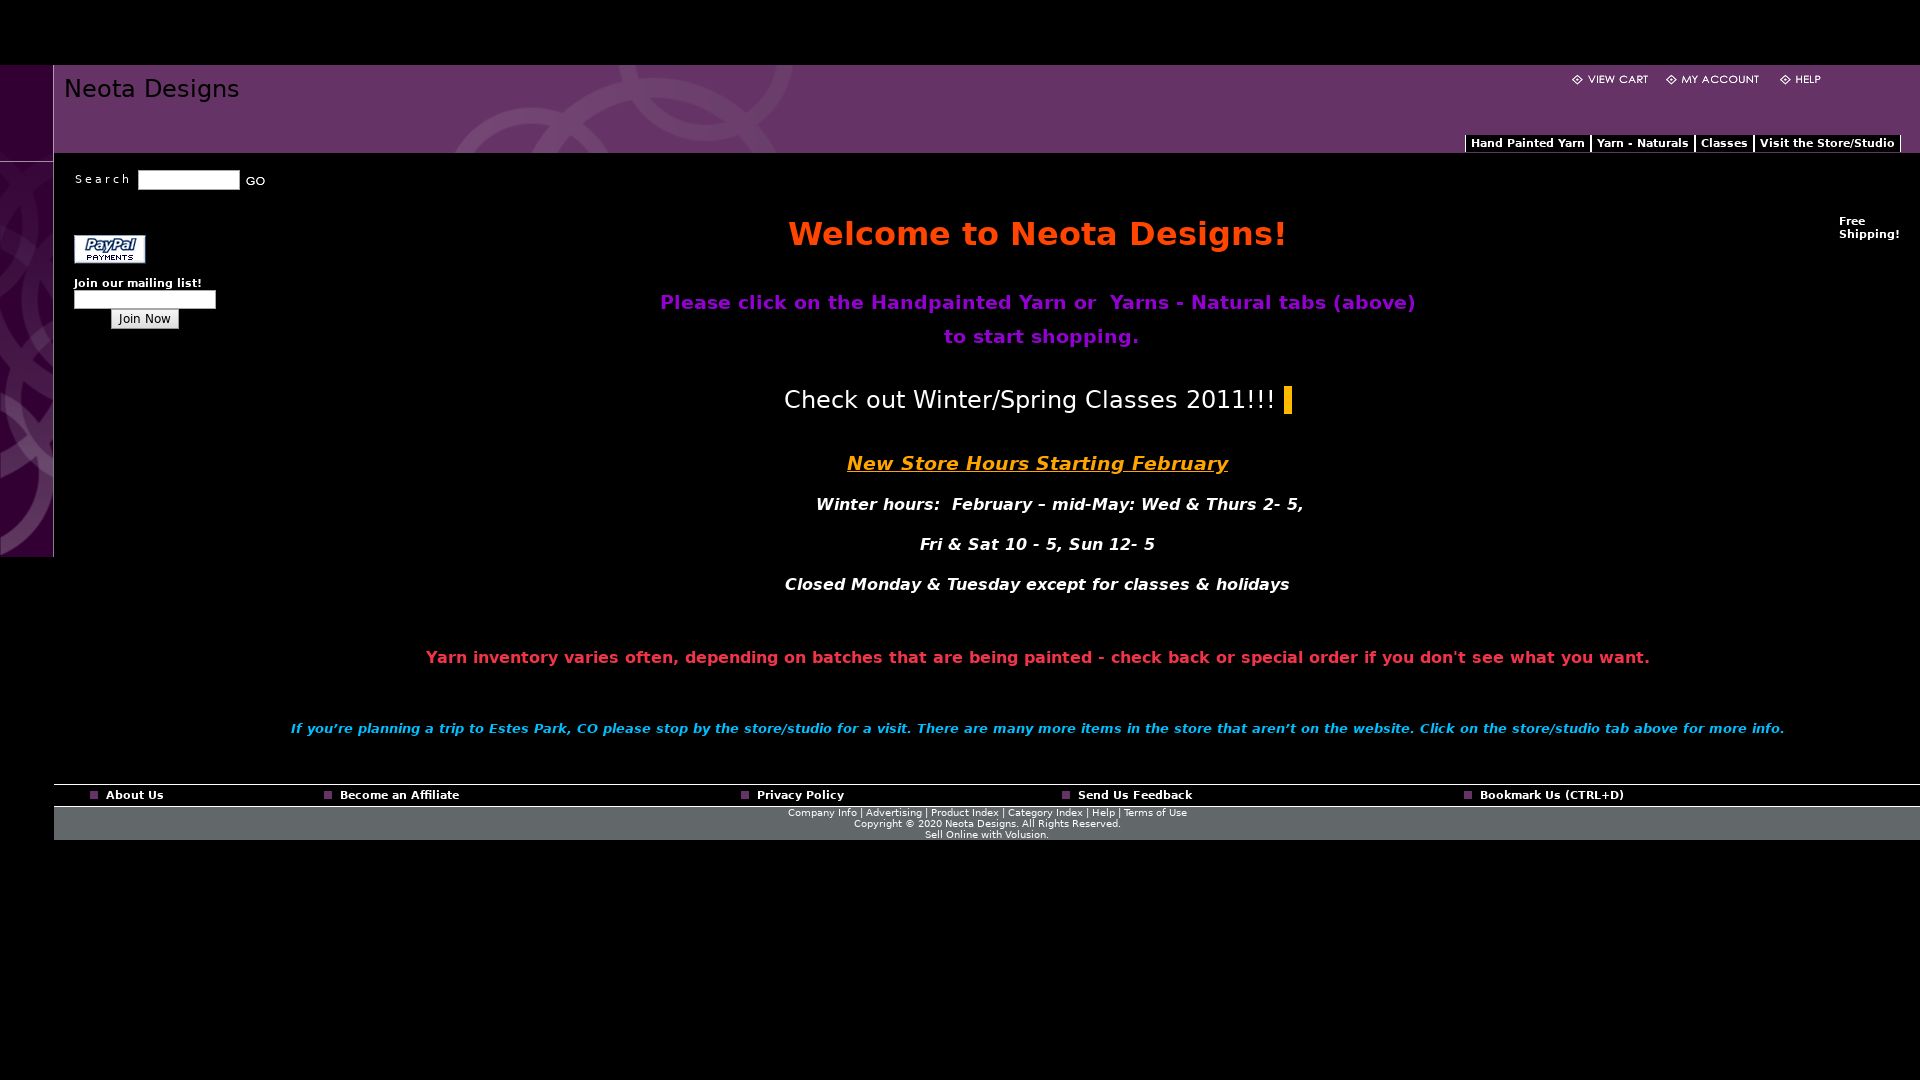Focus the Search text field
This screenshot has height=1080, width=1920.
click(x=189, y=180)
